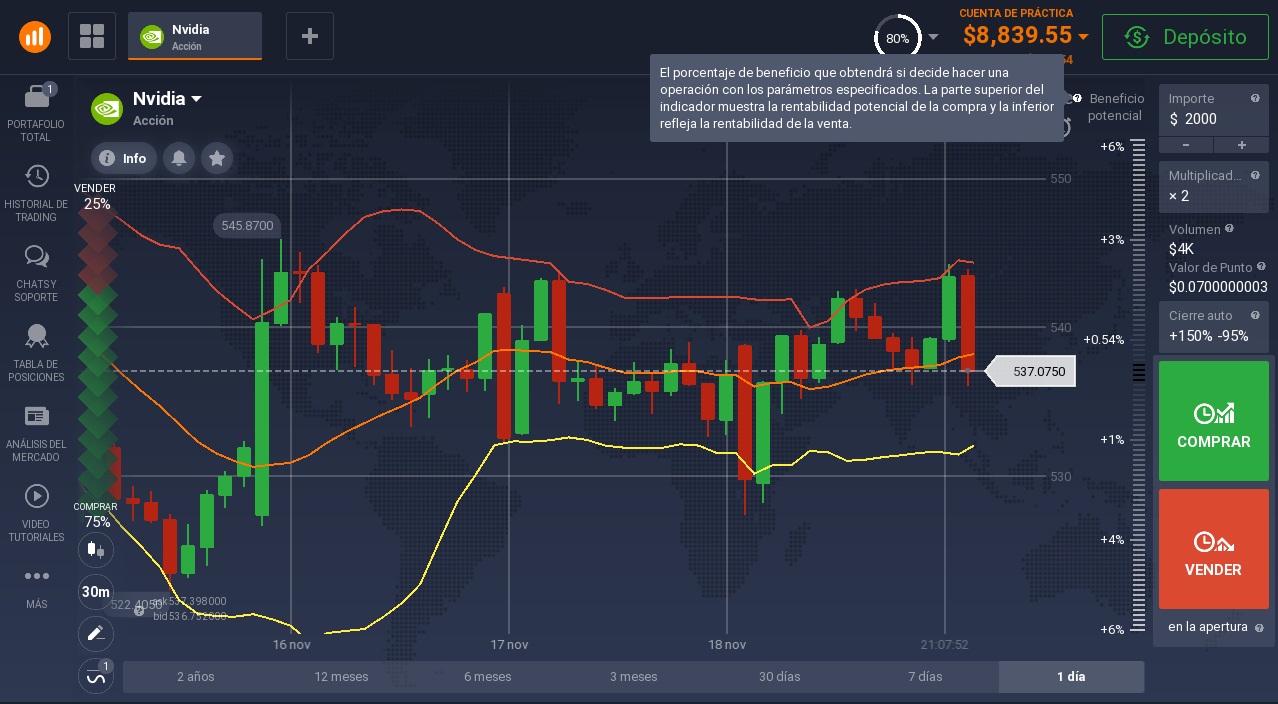Open the asset grid view button
This screenshot has height=704, width=1278.
click(92, 37)
